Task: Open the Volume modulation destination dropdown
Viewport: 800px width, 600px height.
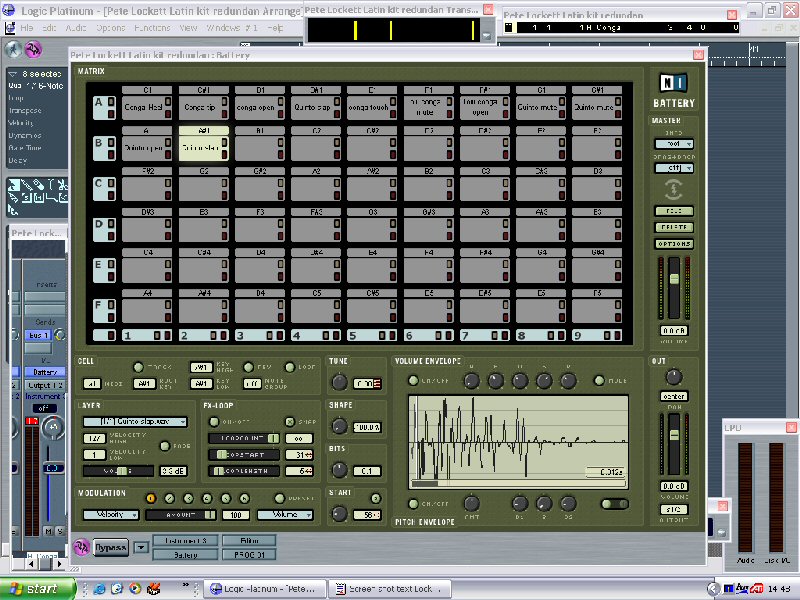Action: click(x=284, y=514)
